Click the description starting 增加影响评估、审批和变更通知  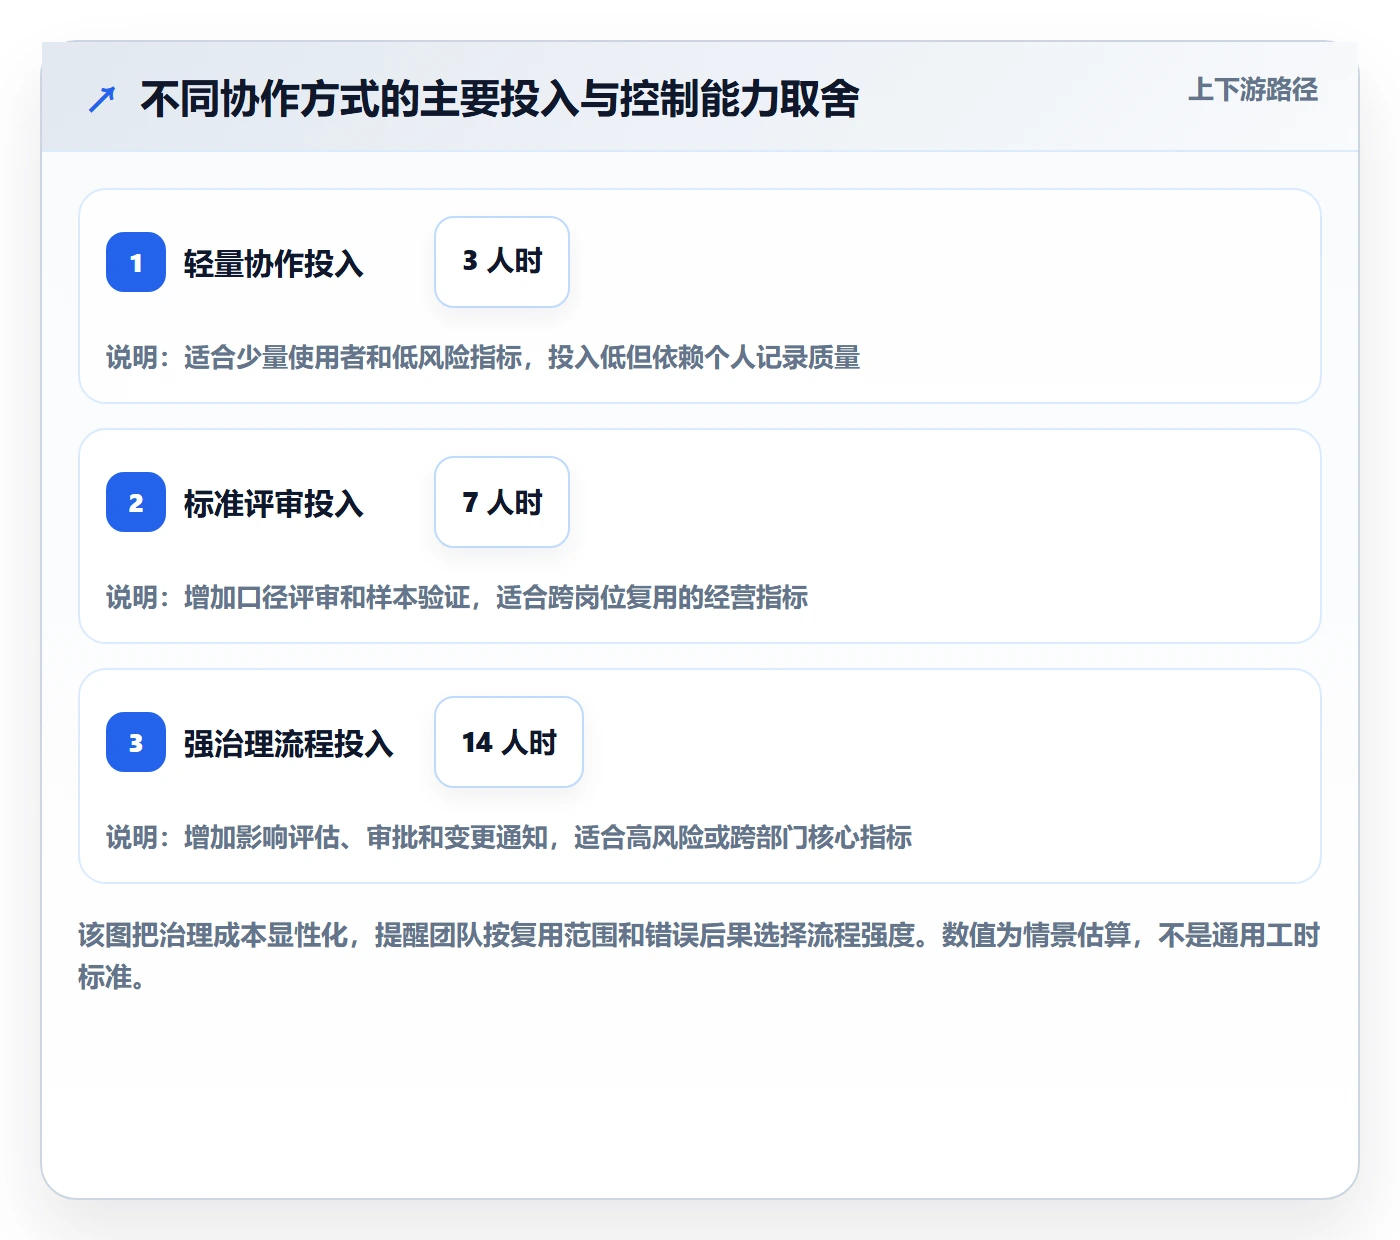509,837
